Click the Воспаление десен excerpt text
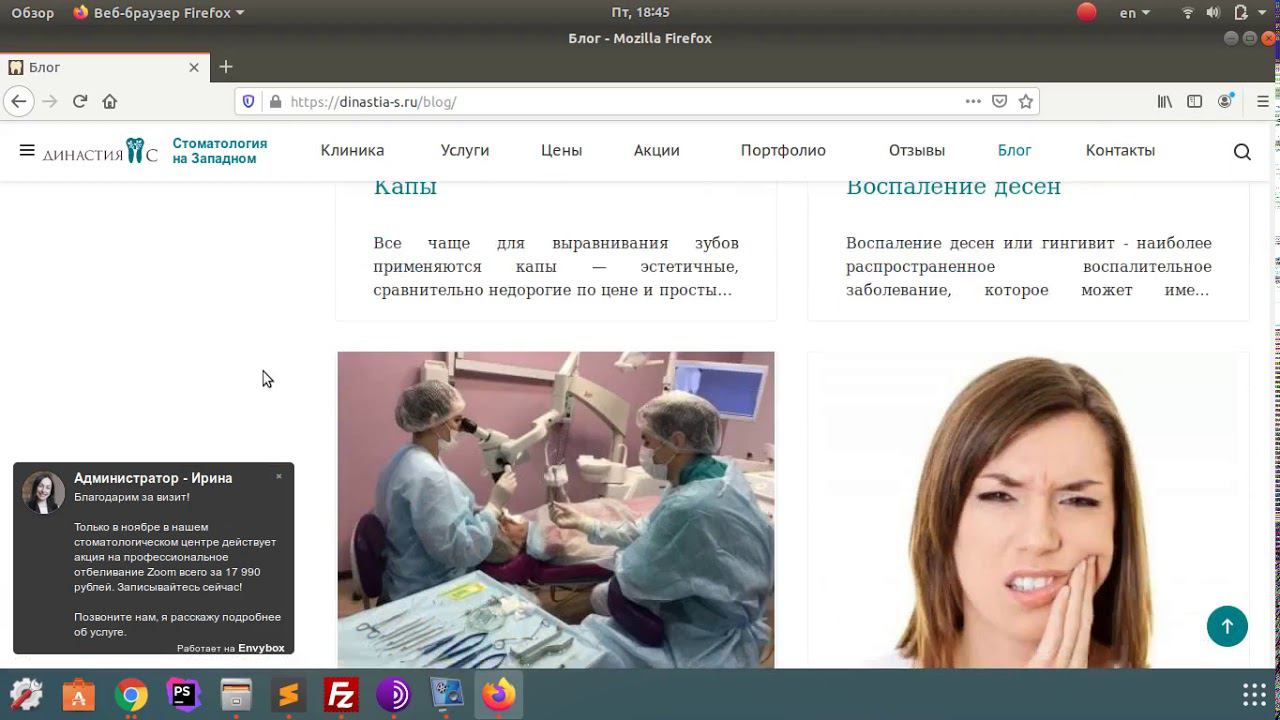 pos(1029,267)
